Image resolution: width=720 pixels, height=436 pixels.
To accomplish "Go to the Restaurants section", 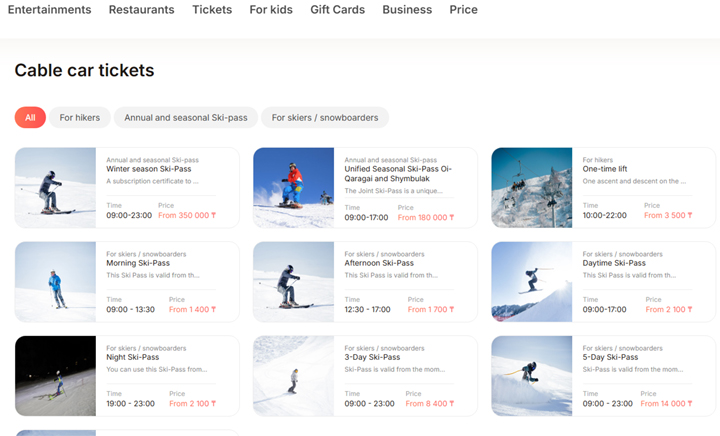I will pyautogui.click(x=141, y=10).
